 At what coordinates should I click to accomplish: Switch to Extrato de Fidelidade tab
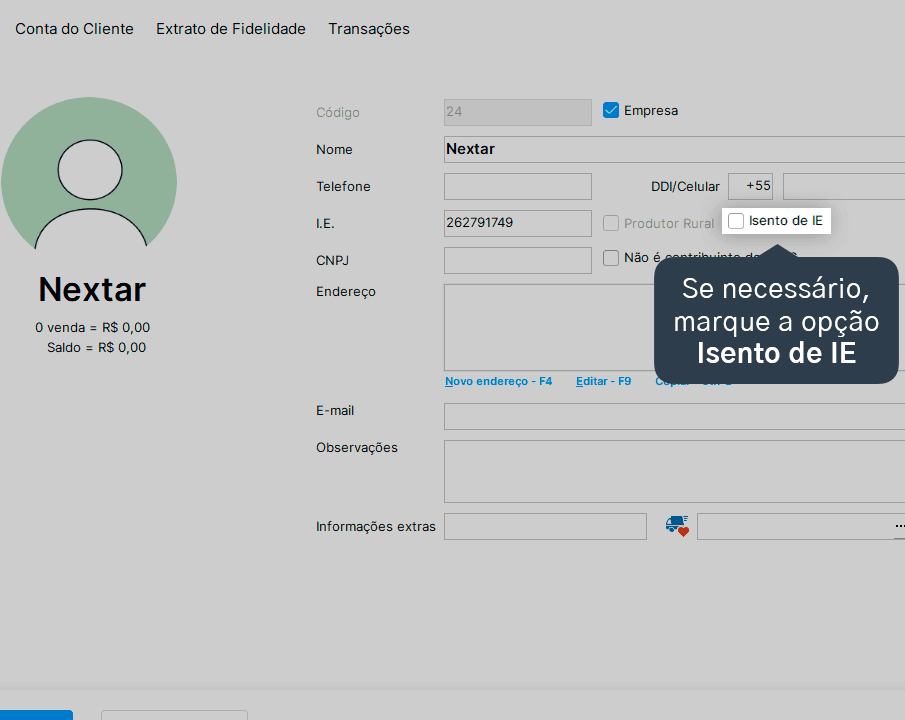231,29
